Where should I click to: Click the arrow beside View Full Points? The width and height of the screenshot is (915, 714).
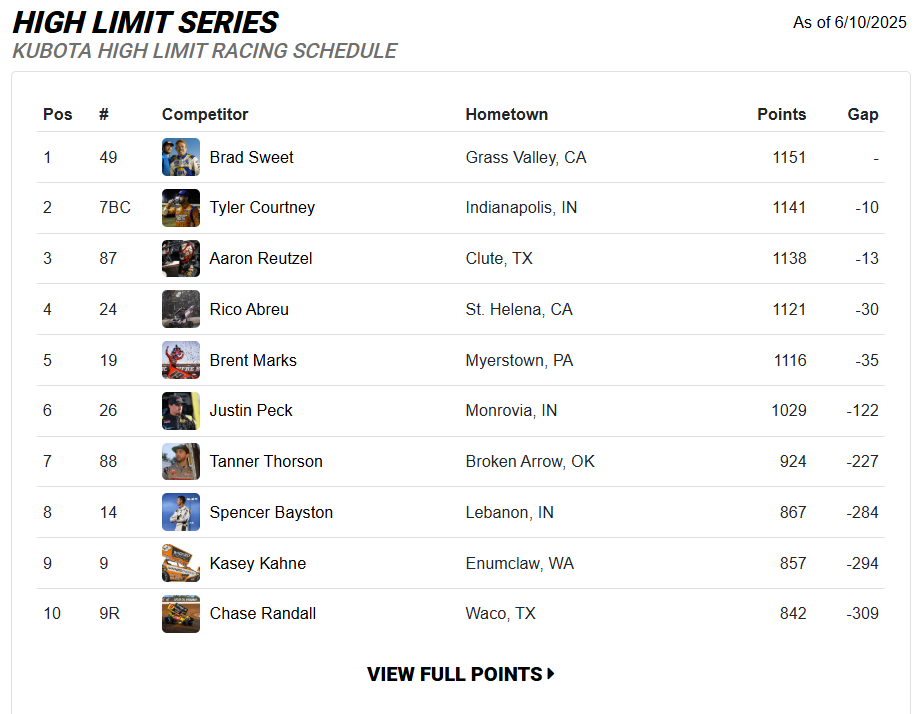551,674
